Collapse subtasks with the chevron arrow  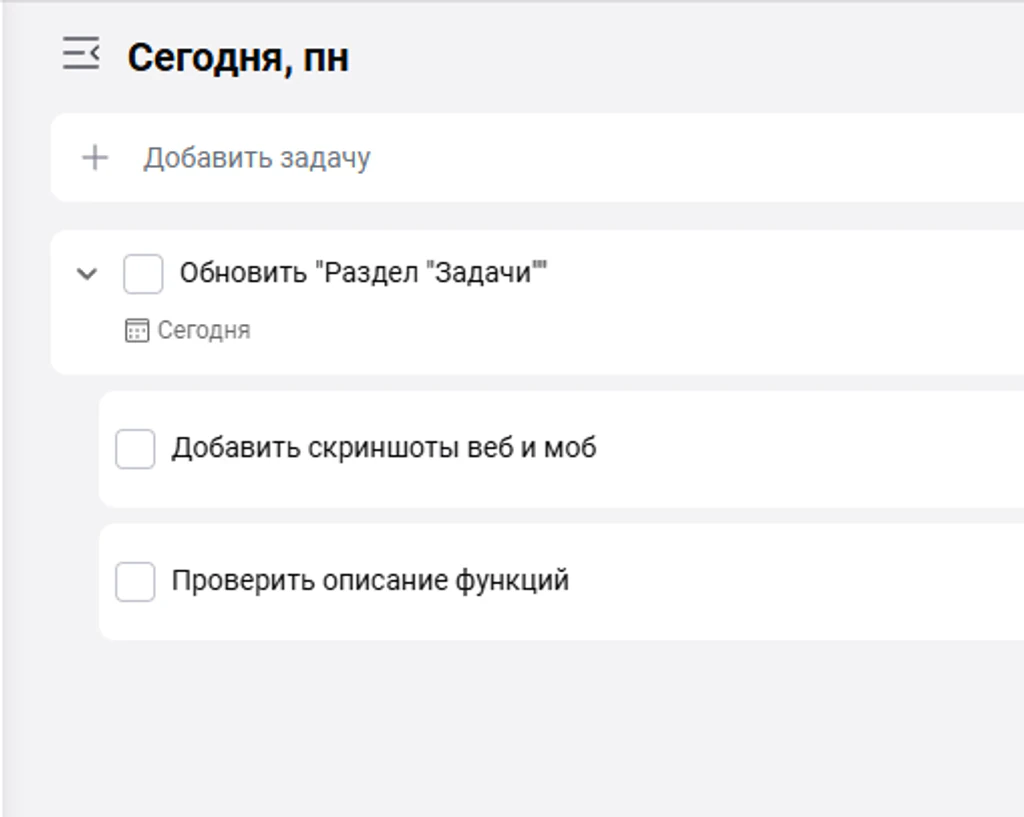tap(87, 274)
